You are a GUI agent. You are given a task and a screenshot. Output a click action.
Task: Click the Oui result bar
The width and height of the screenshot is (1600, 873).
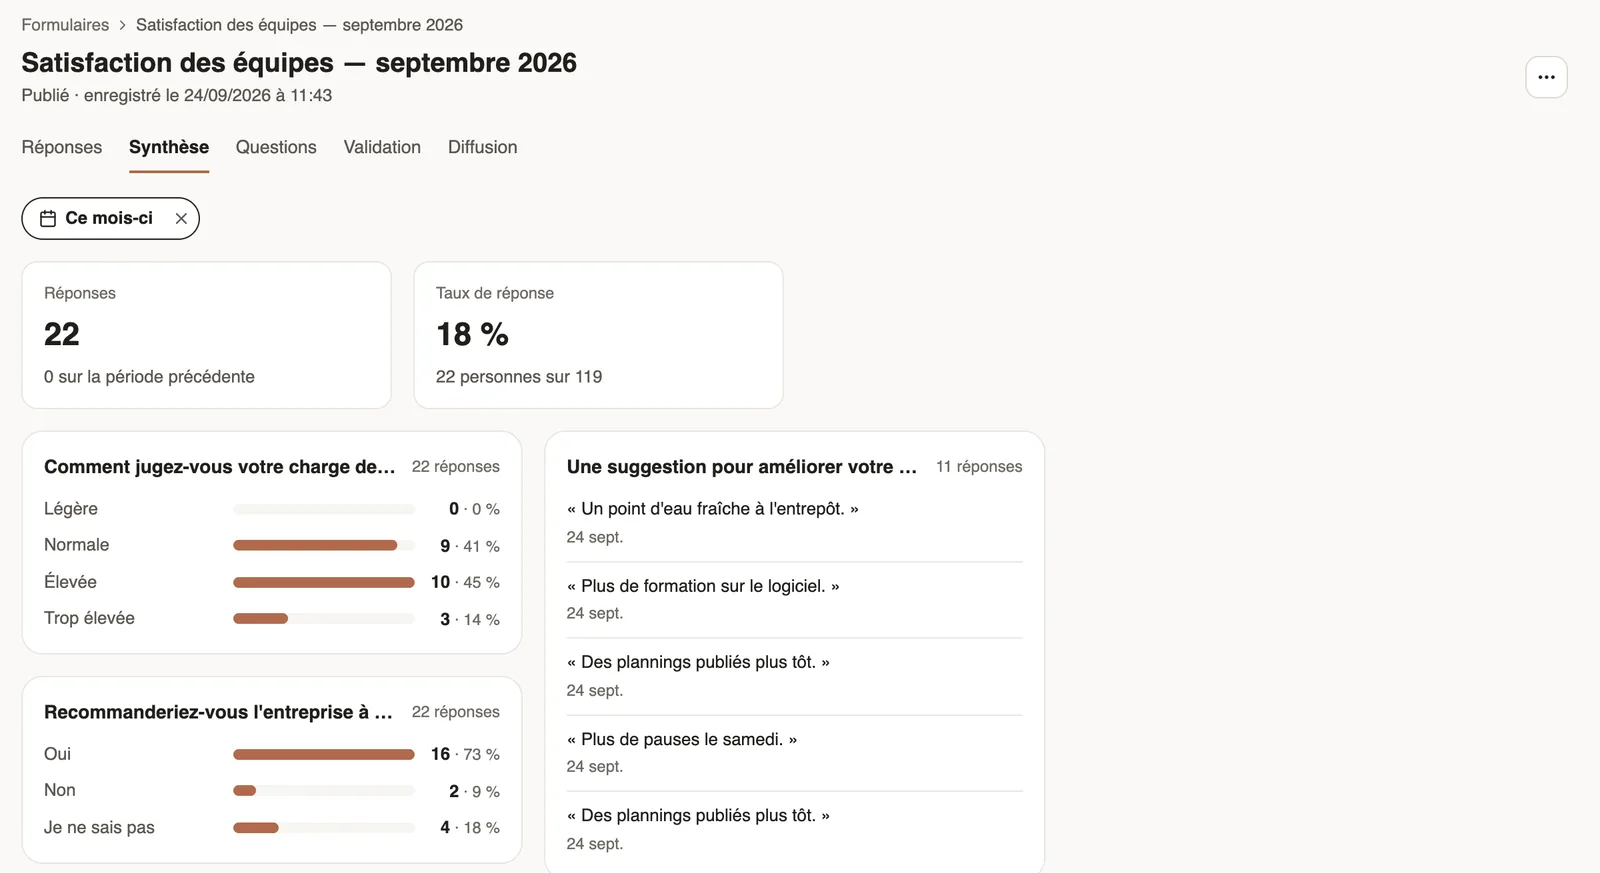pos(324,754)
